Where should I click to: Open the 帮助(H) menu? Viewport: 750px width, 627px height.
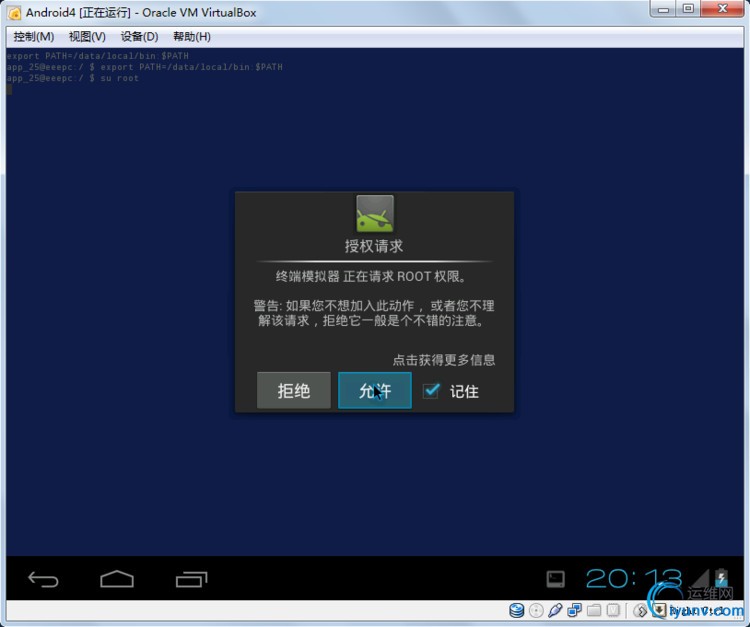pos(192,37)
